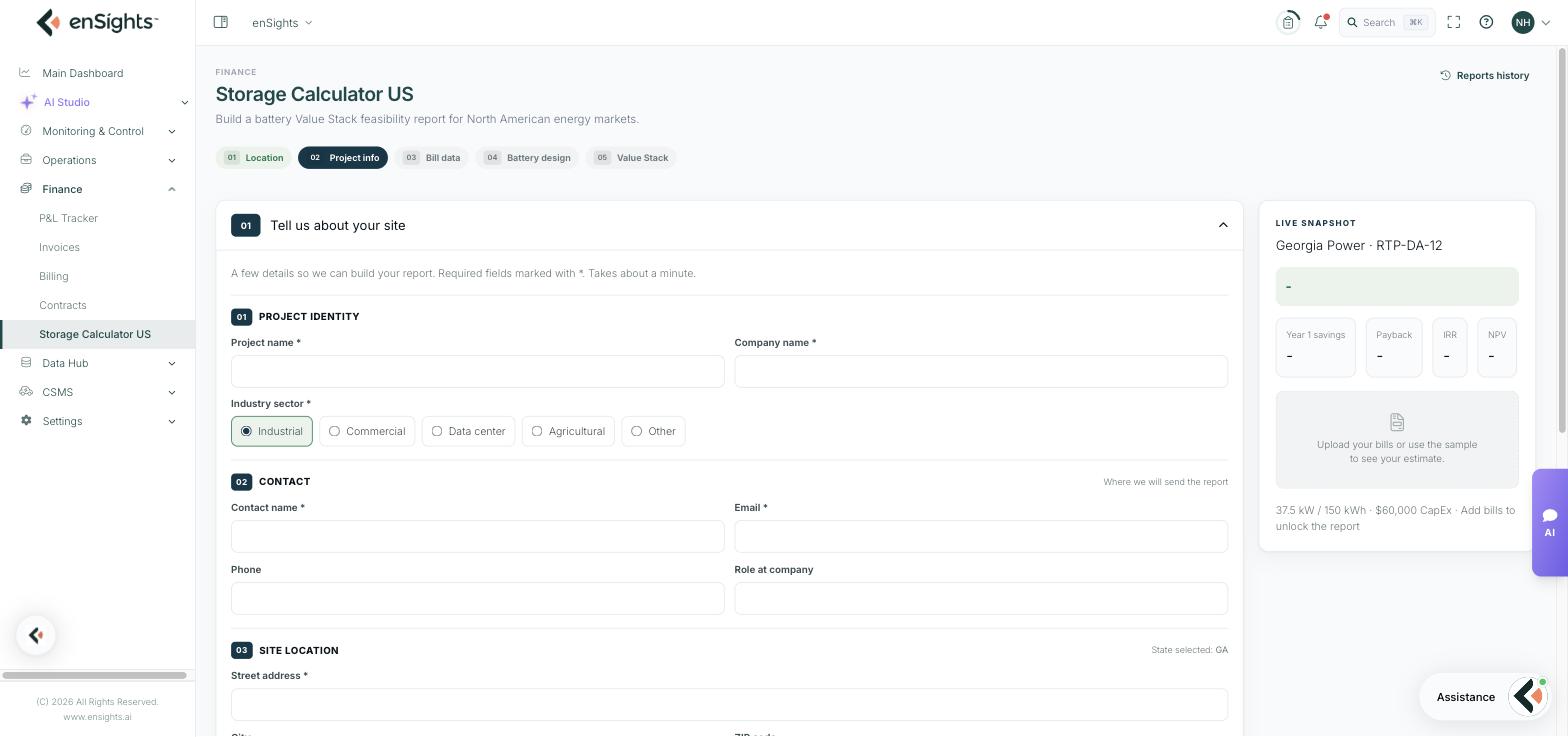The image size is (1568, 737).
Task: Collapse the Finance section chevron
Action: click(172, 189)
